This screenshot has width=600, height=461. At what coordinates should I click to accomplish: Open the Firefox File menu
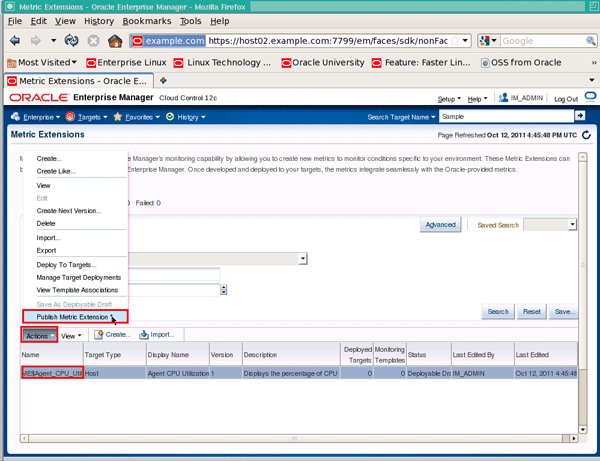pyautogui.click(x=15, y=21)
